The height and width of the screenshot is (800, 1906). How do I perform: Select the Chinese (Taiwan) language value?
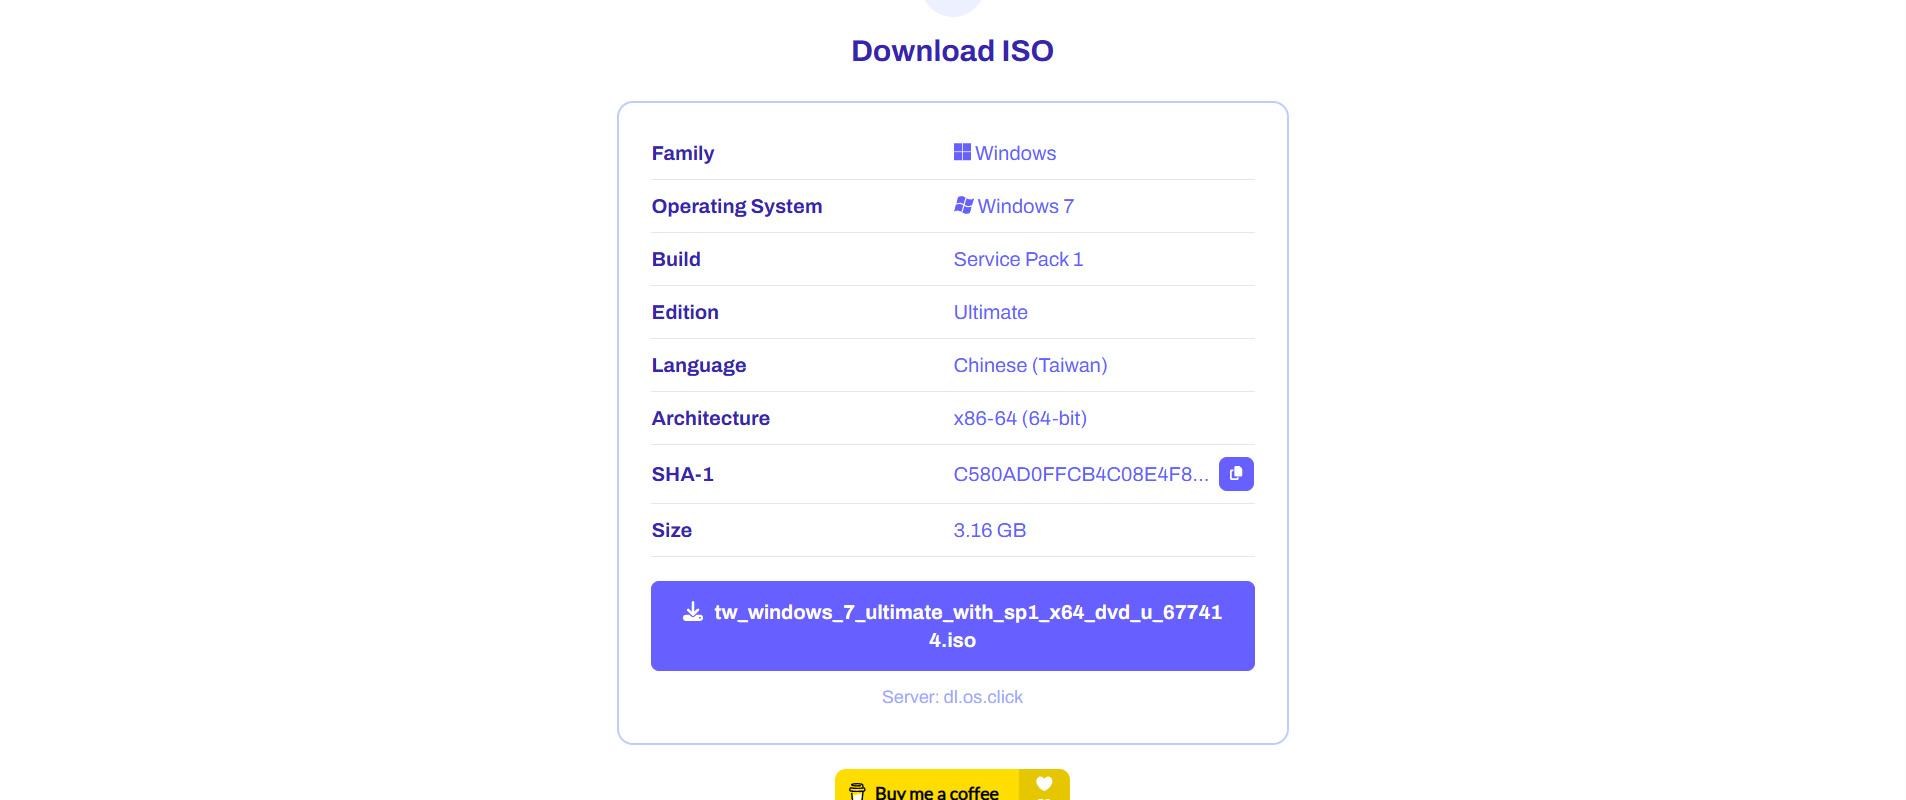tap(1030, 365)
